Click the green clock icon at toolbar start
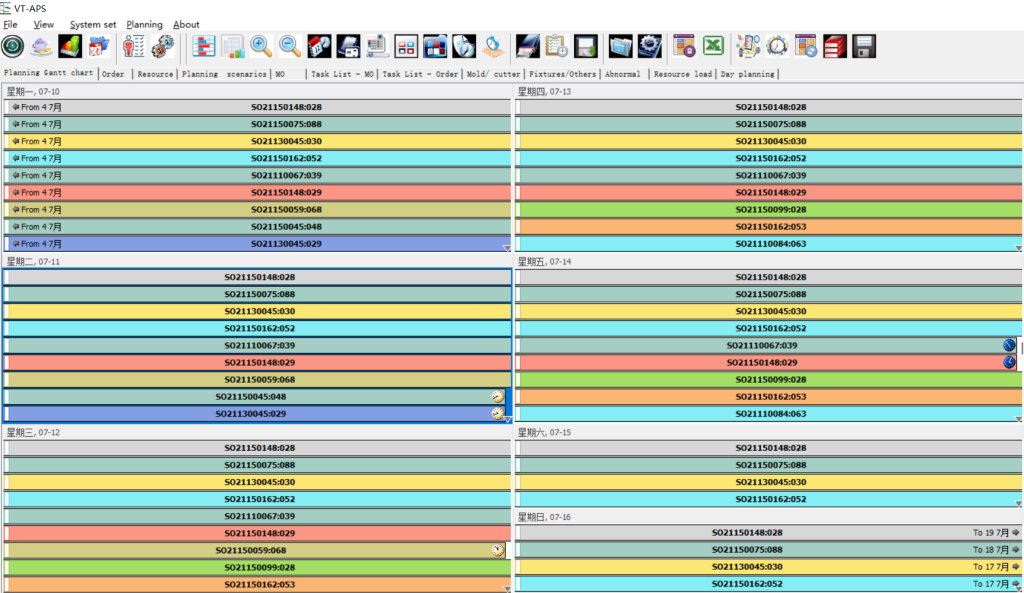The height and width of the screenshot is (593, 1024). tap(14, 46)
